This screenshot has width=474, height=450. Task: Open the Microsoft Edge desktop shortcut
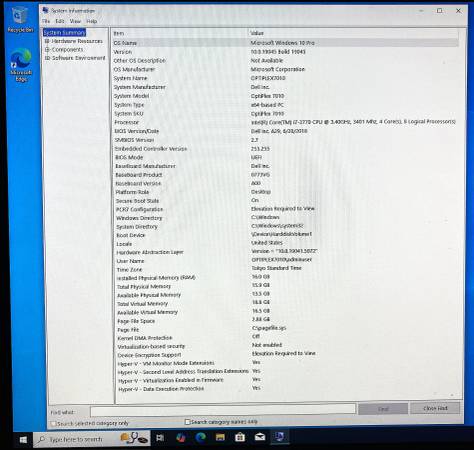[x=21, y=65]
